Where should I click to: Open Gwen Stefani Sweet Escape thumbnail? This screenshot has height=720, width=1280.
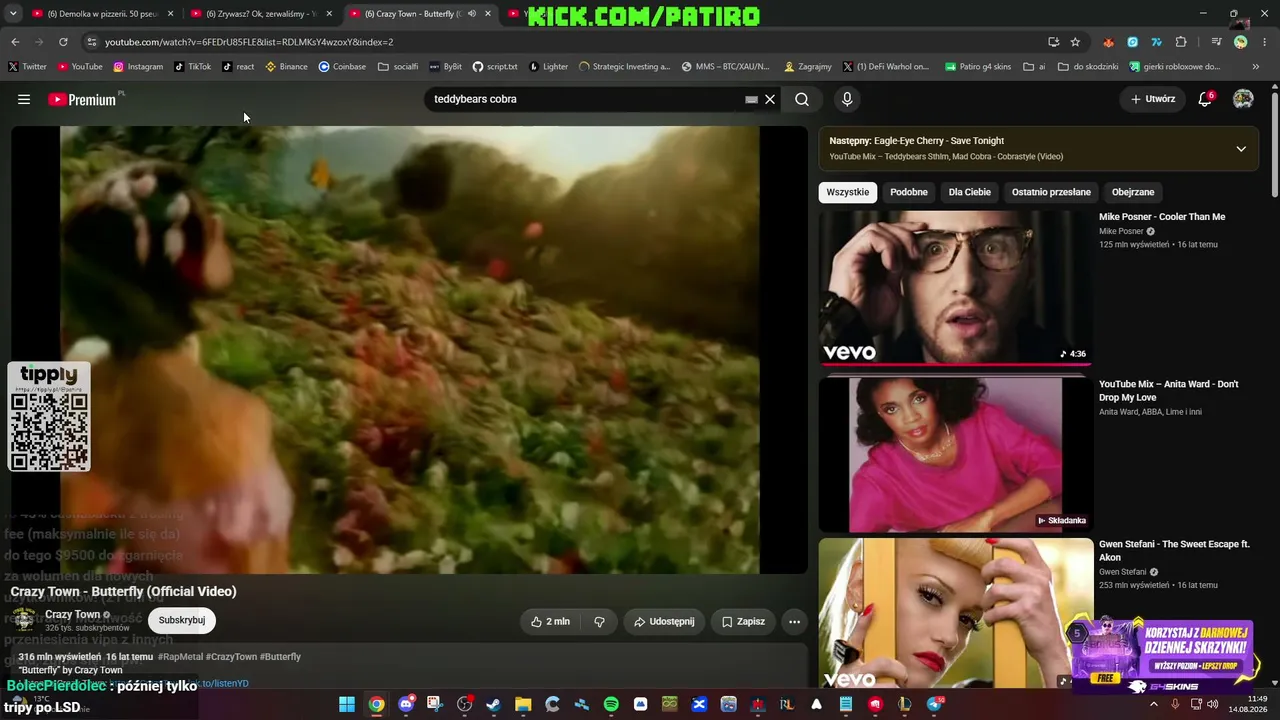pyautogui.click(x=956, y=615)
